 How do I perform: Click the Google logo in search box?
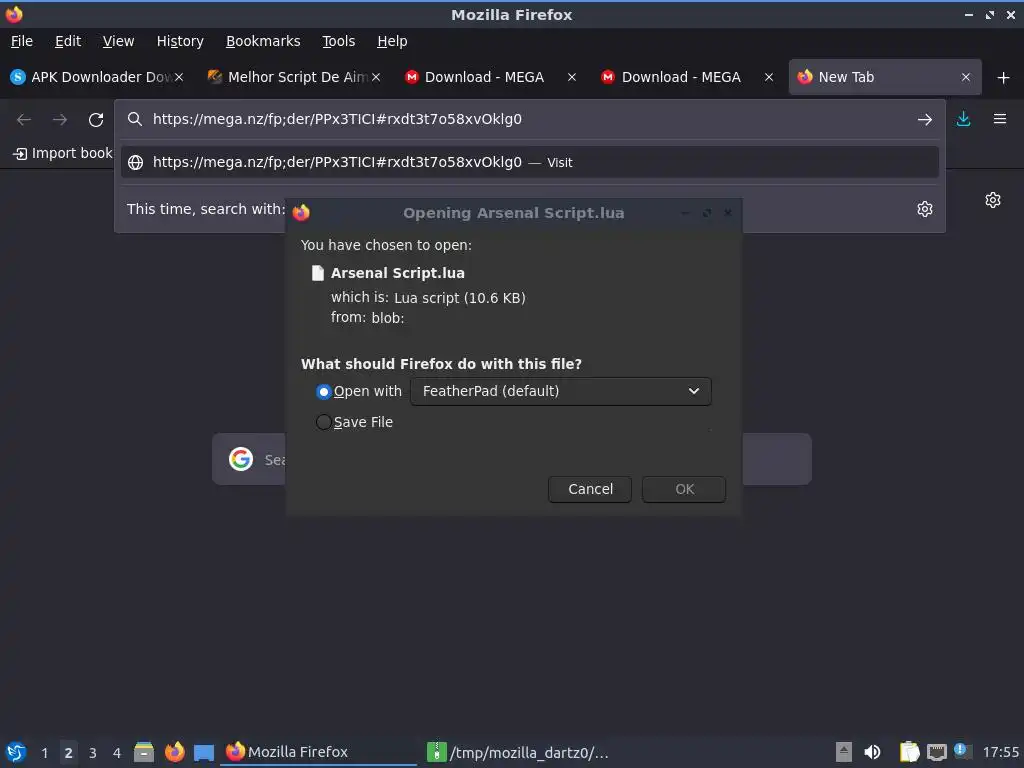point(241,459)
